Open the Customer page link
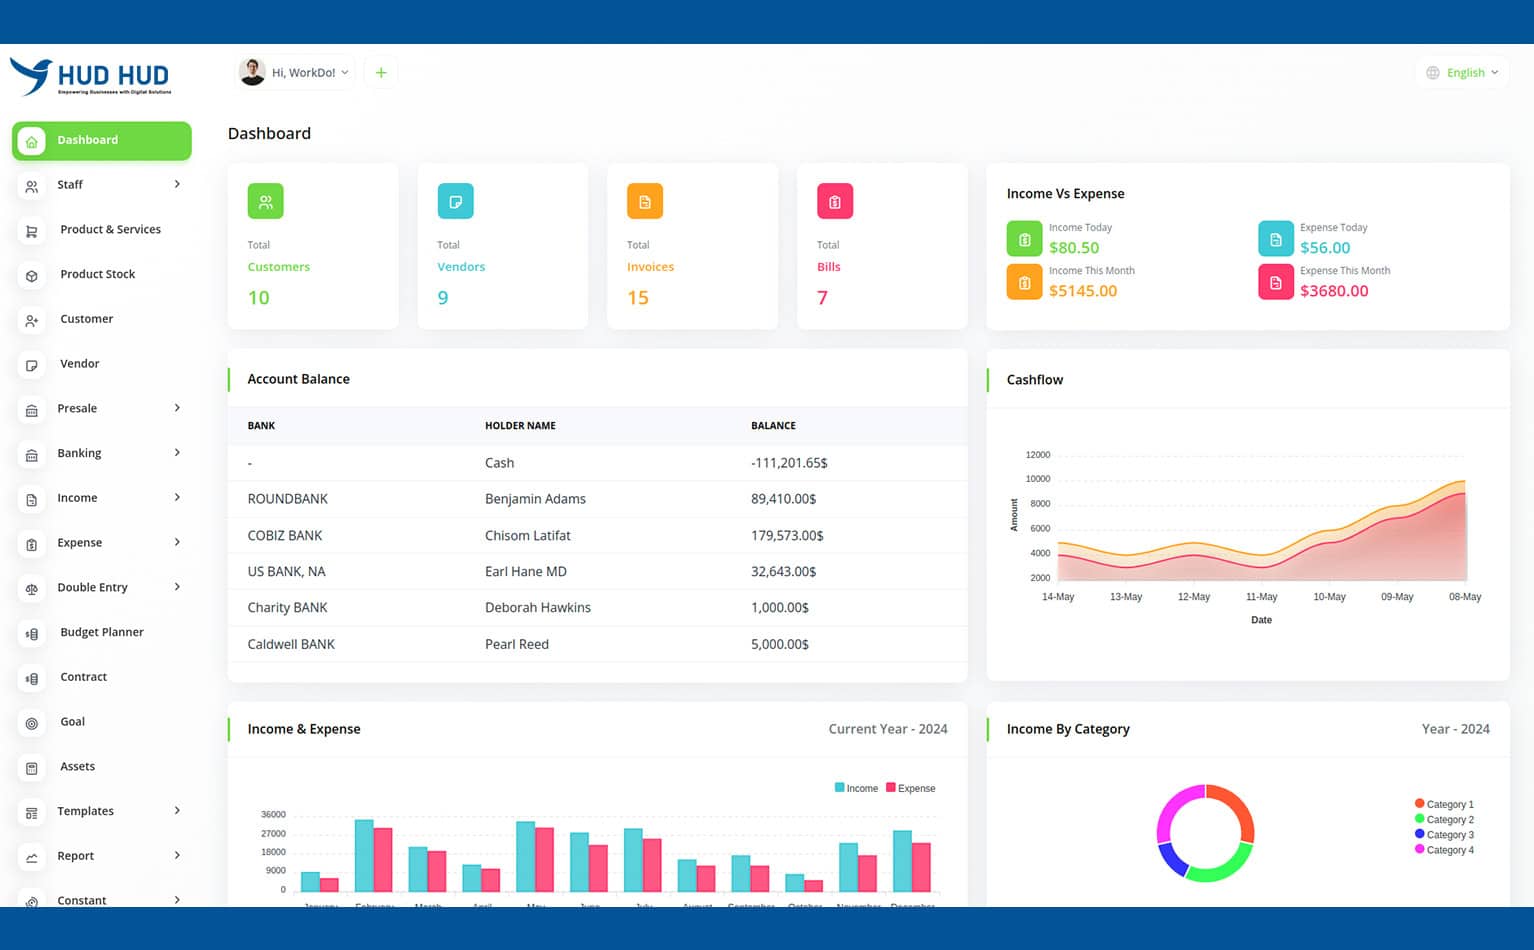The width and height of the screenshot is (1534, 950). (x=86, y=319)
